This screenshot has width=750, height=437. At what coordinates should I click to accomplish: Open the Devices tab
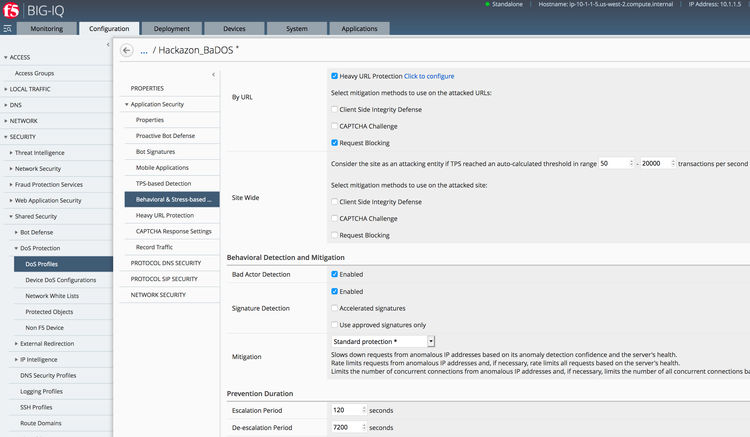click(234, 29)
